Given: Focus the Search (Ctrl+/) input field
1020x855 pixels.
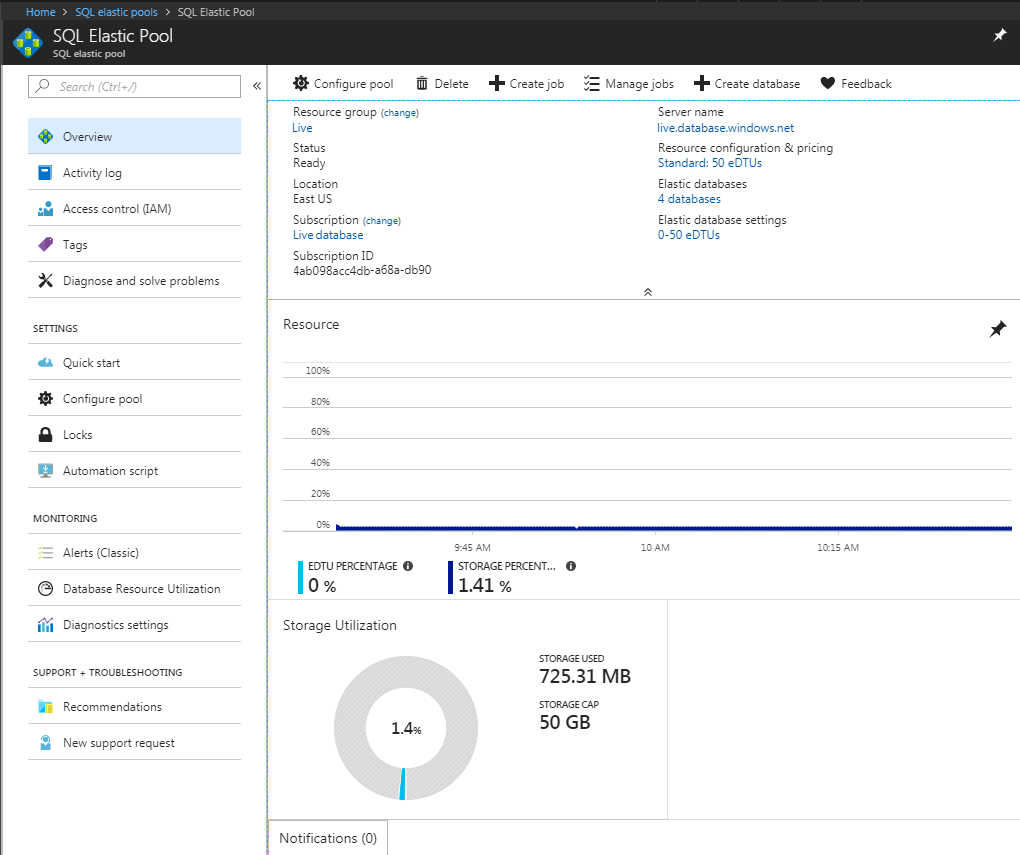Looking at the screenshot, I should click(x=135, y=87).
